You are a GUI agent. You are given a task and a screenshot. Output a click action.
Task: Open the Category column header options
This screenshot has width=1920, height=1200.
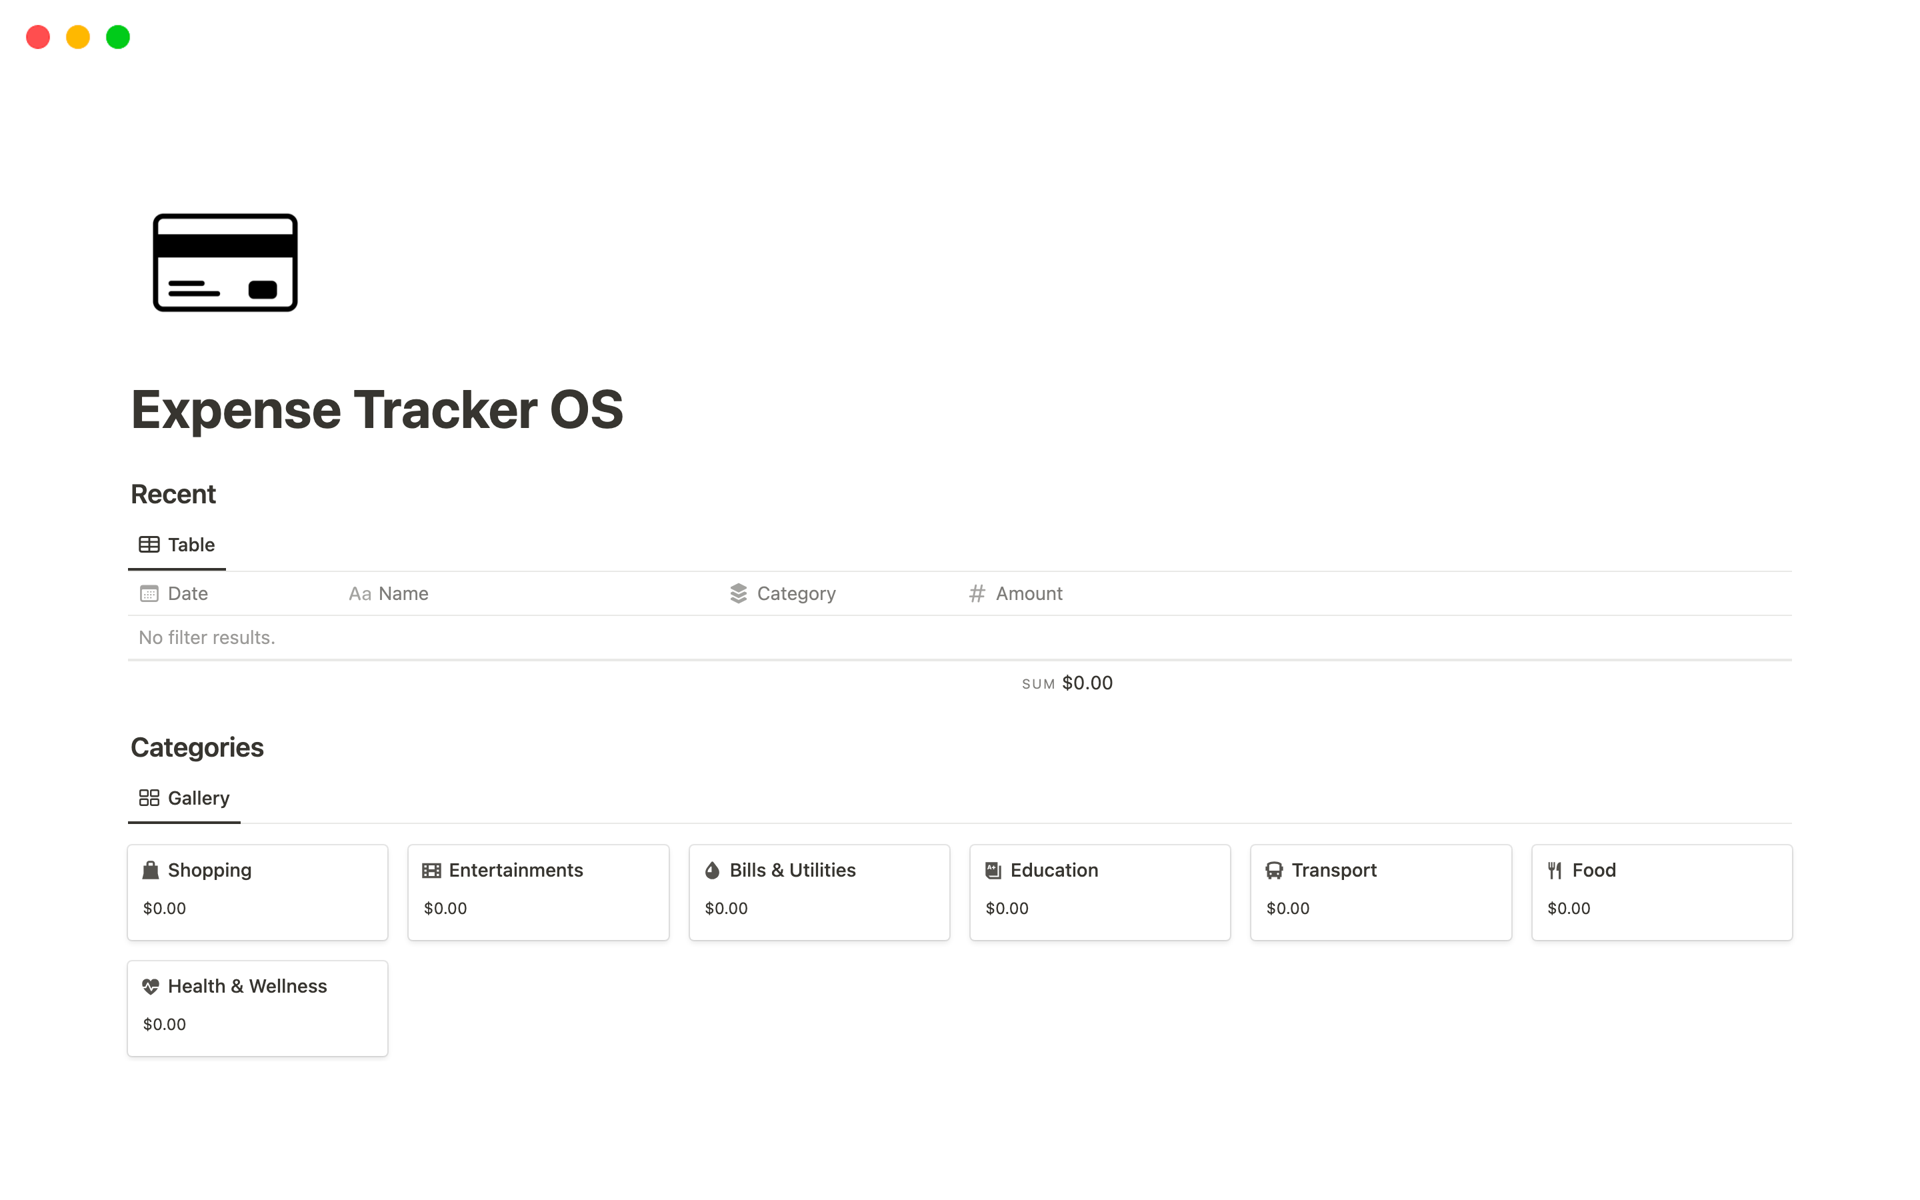point(795,594)
